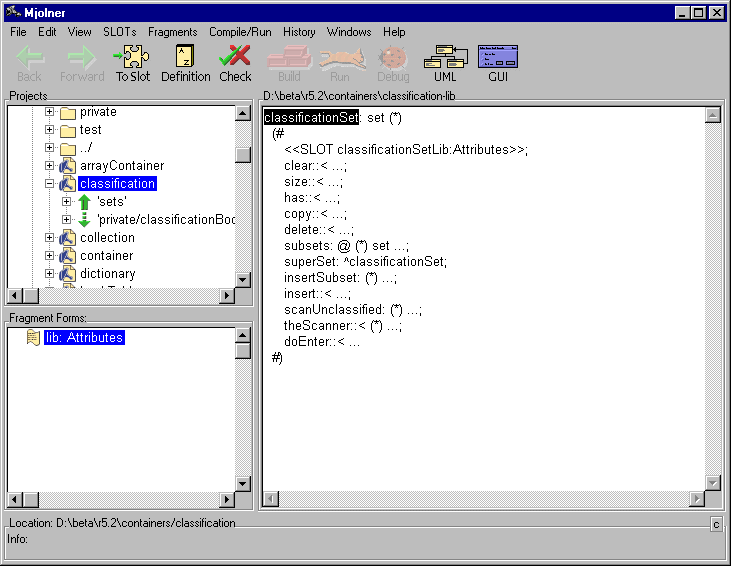Open the SLOTs menu
The image size is (731, 566).
(x=119, y=32)
